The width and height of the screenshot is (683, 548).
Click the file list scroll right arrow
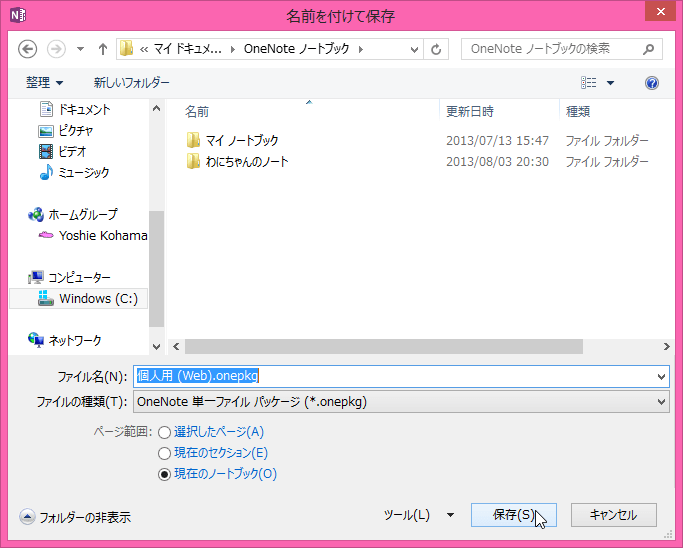tap(666, 347)
